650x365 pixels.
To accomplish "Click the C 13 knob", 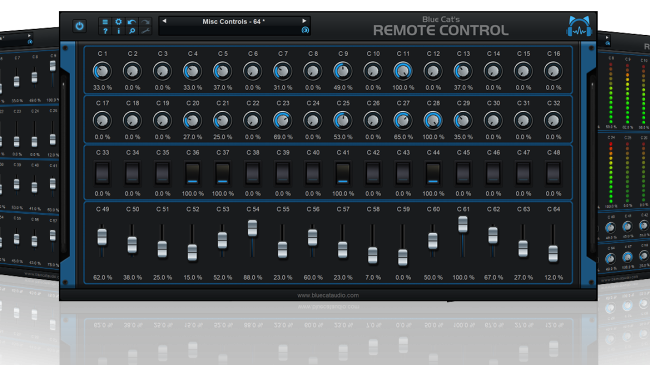I will pyautogui.click(x=463, y=71).
